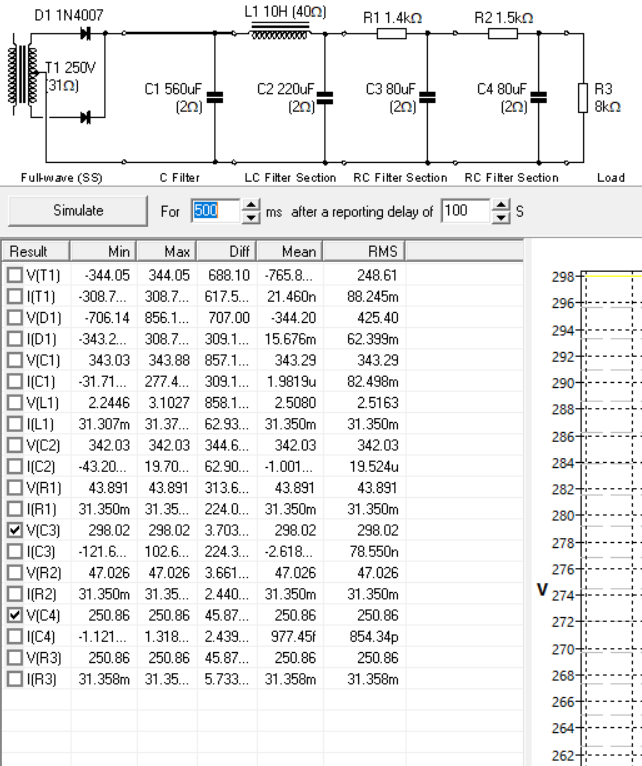The height and width of the screenshot is (766, 642).
Task: Select the T1 transformer symbol
Action: 22,74
